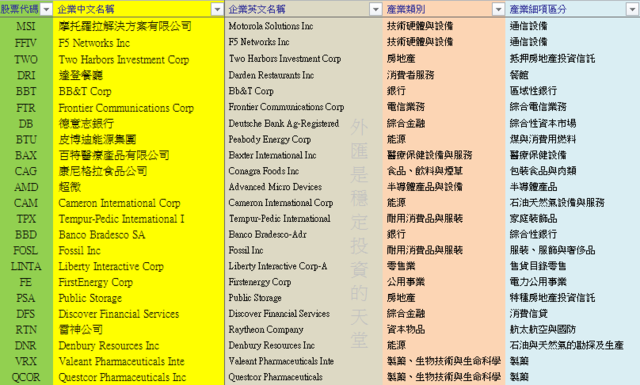Click the Conagra Foods Inc cell

coord(304,171)
